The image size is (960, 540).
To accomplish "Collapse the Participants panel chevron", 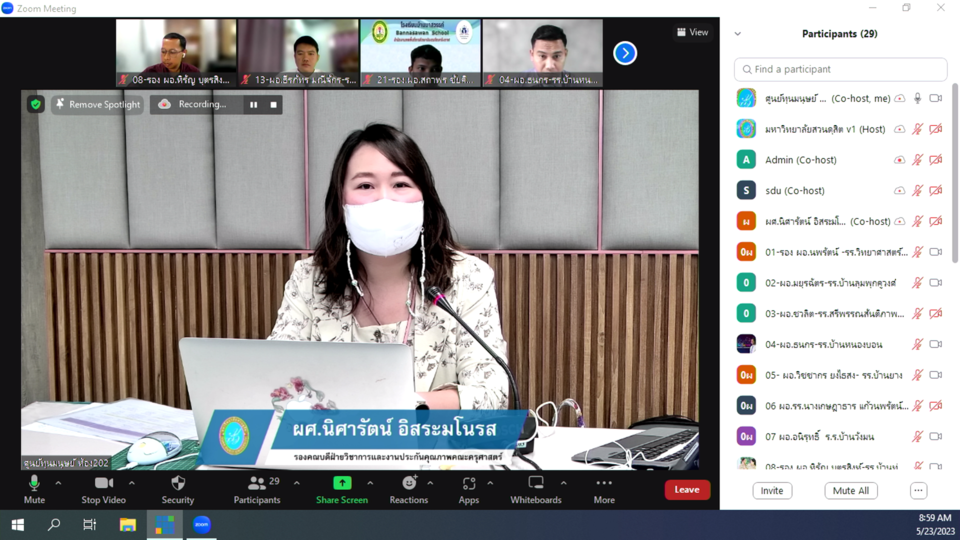I will 738,34.
